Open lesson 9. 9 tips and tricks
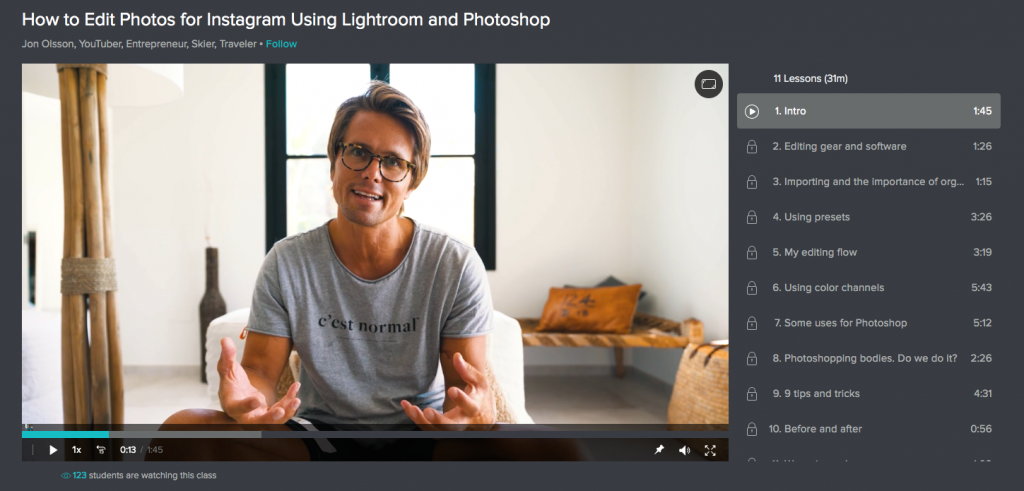This screenshot has width=1024, height=491. tap(869, 394)
